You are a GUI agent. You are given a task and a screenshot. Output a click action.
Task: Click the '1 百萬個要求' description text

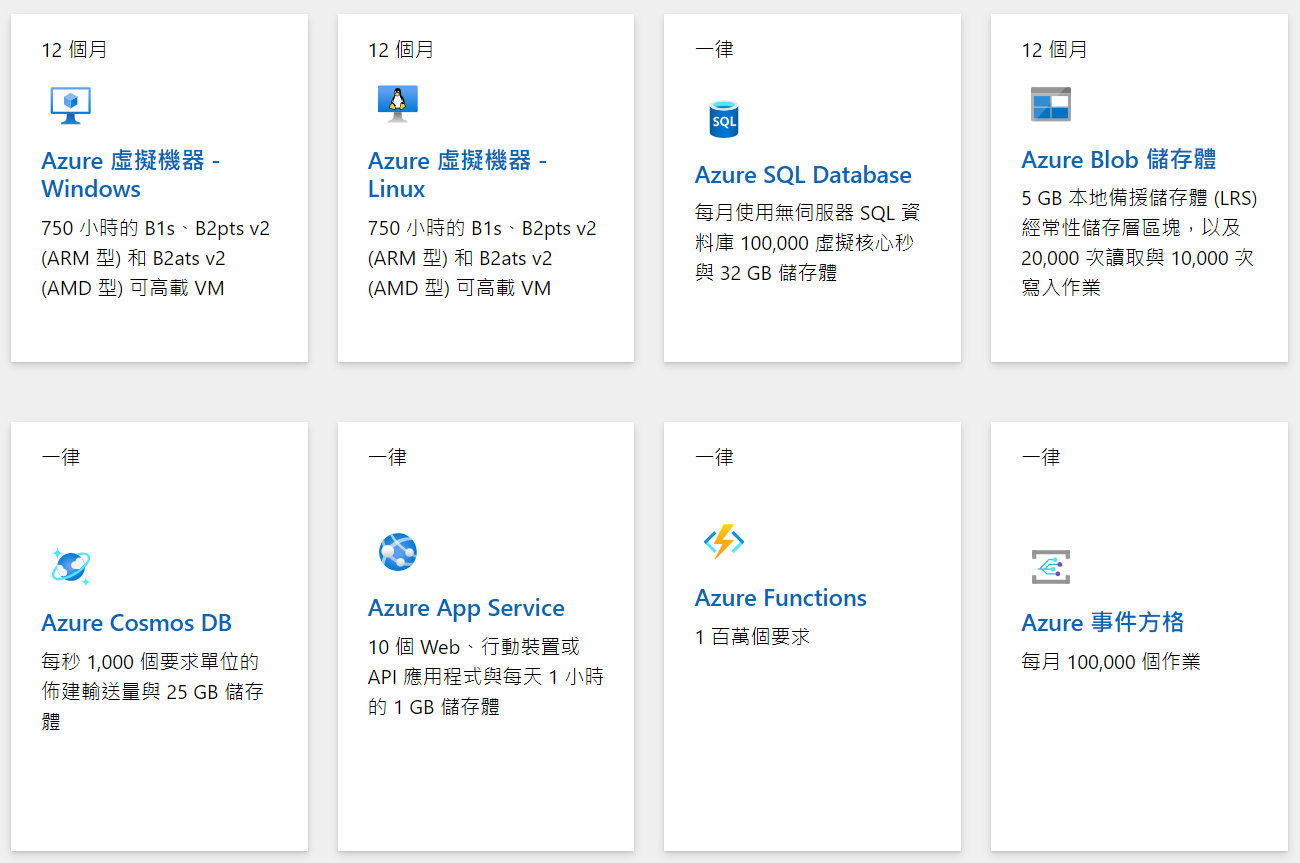coord(752,637)
